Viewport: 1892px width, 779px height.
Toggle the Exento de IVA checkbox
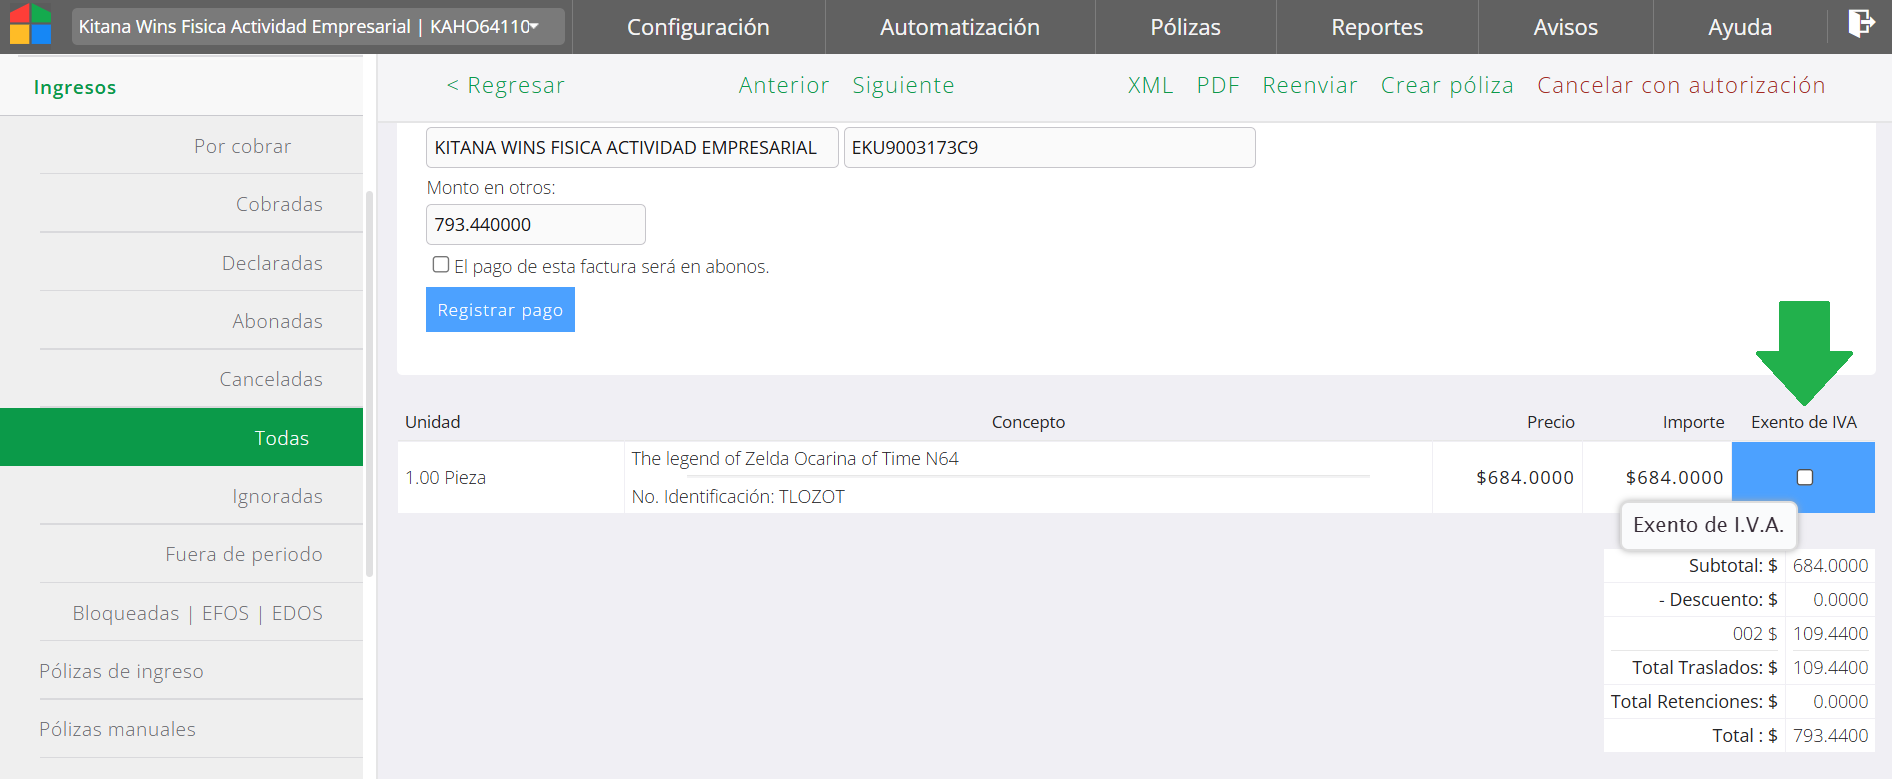[x=1804, y=478]
